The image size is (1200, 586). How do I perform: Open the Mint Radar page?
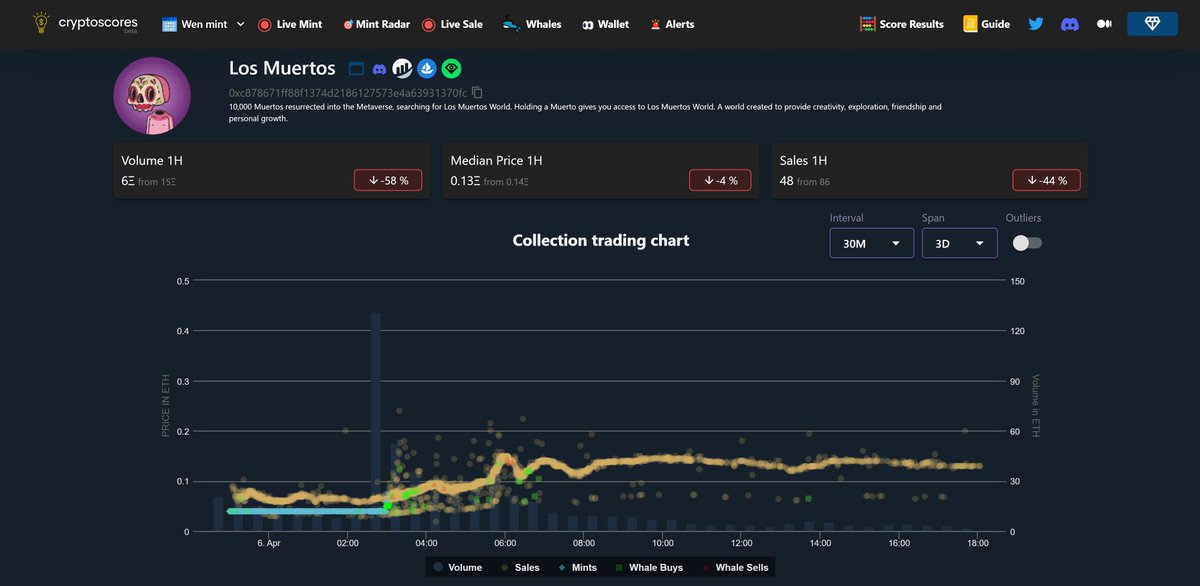click(x=376, y=24)
